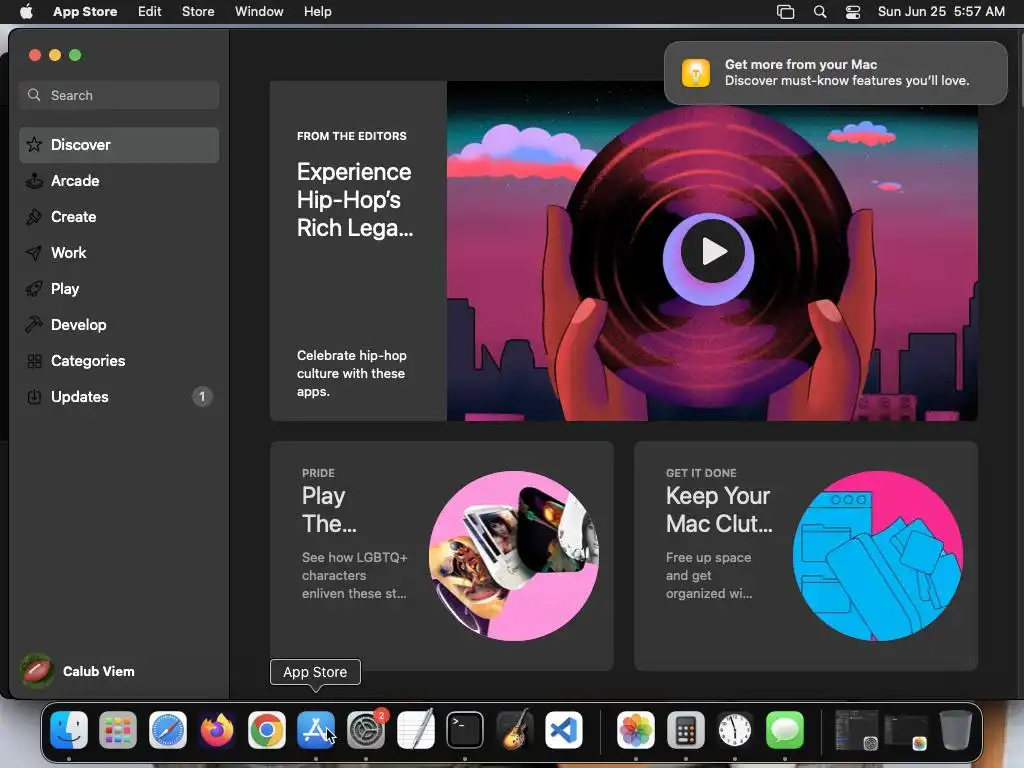Open Spotlight search in menu bar

(820, 12)
